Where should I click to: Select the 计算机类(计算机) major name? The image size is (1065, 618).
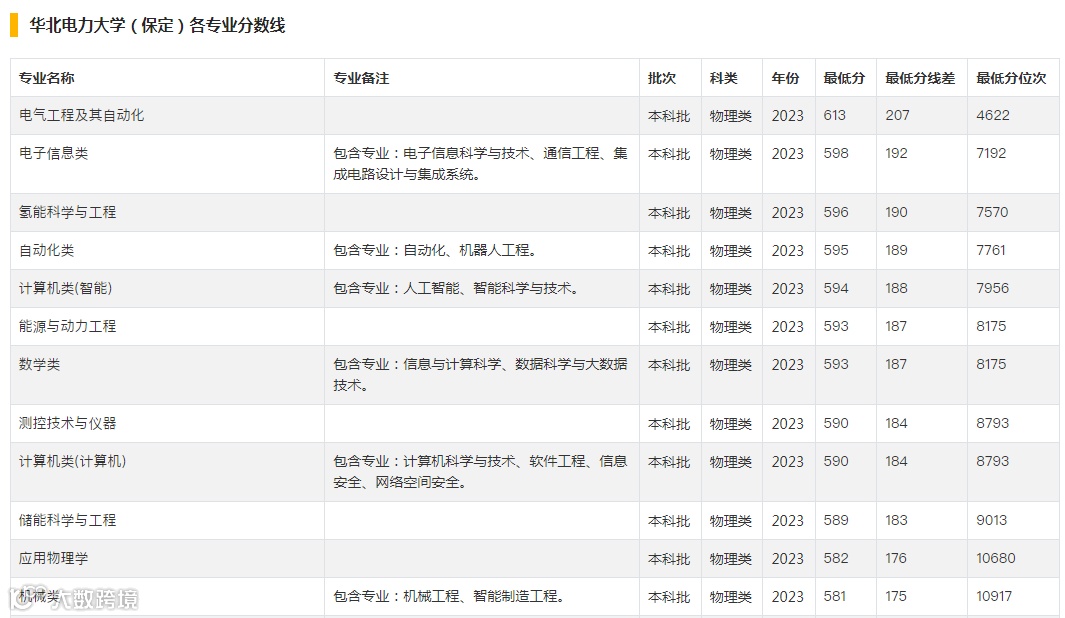click(x=72, y=462)
